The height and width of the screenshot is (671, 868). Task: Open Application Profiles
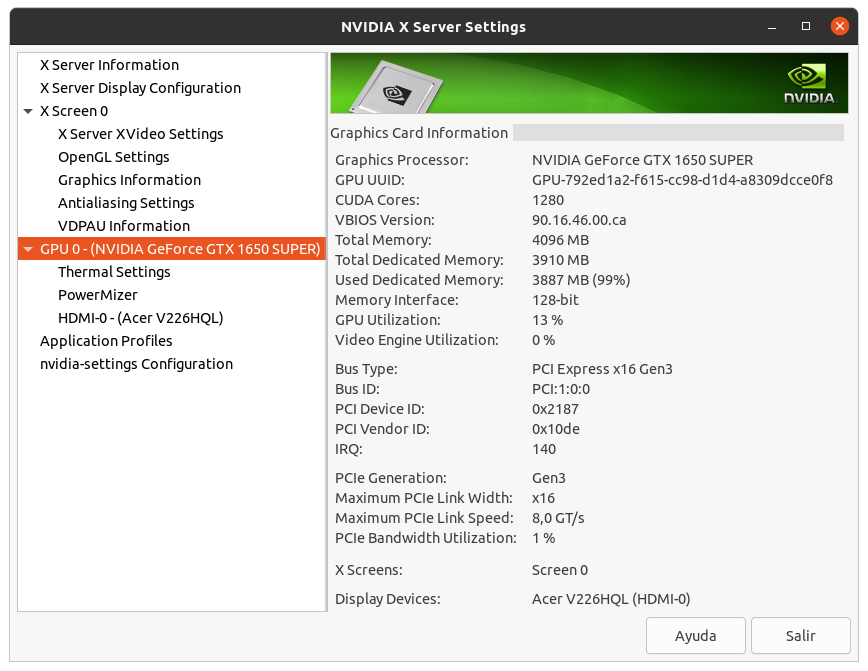106,341
